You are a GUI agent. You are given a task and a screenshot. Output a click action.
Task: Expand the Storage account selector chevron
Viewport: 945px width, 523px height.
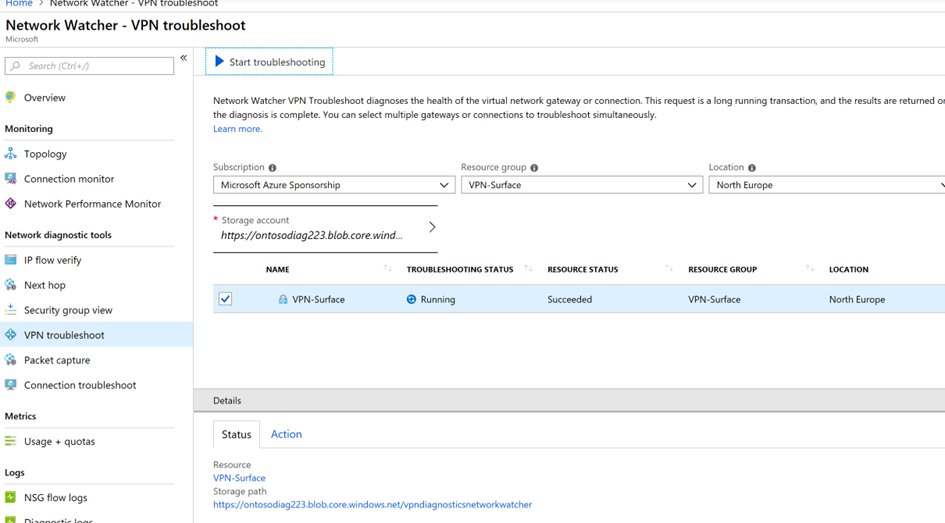pyautogui.click(x=432, y=227)
